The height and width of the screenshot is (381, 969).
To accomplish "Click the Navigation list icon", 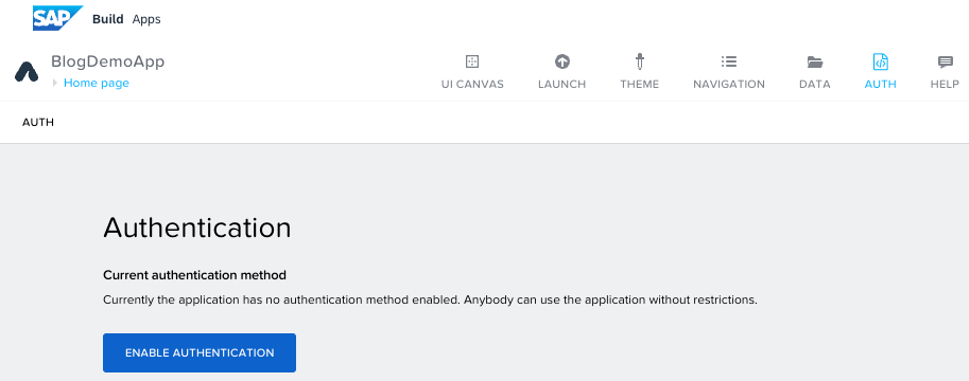I will point(729,62).
